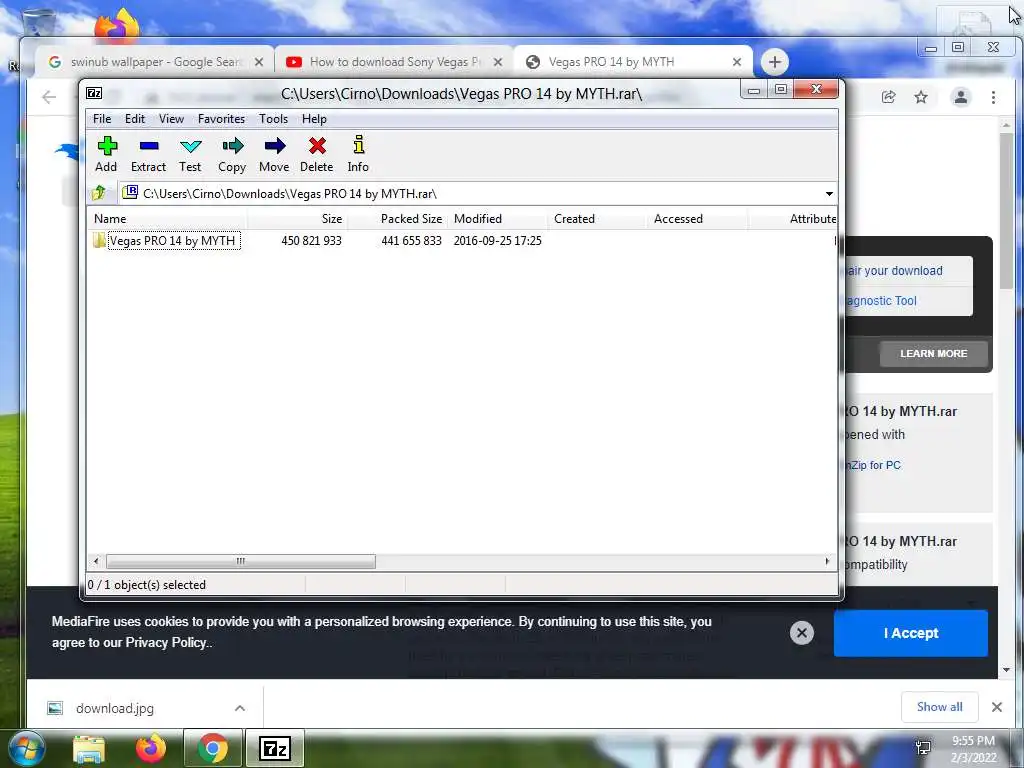The image size is (1024, 768).
Task: Click the network tray icon
Action: [923, 748]
